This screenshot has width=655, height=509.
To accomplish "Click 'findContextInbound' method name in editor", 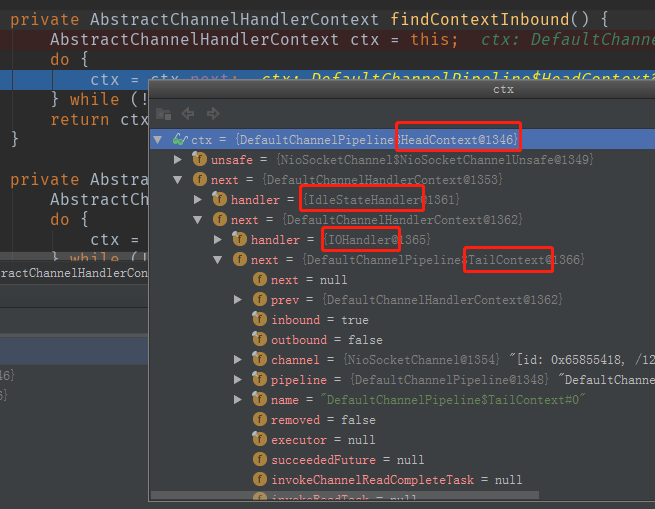I will pyautogui.click(x=480, y=19).
